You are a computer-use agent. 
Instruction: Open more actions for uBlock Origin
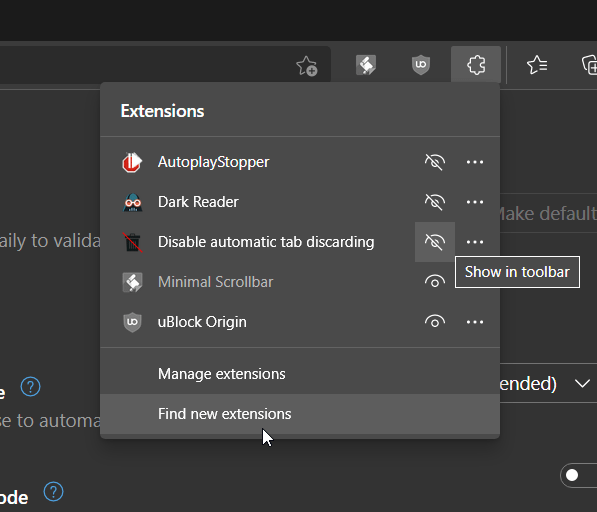point(475,322)
